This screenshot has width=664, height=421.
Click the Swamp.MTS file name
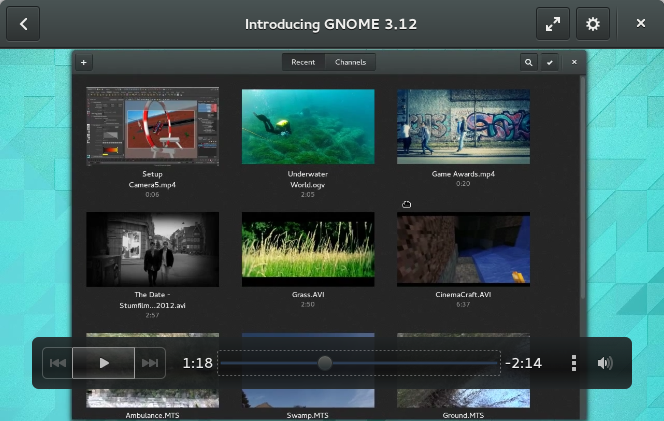(x=307, y=415)
